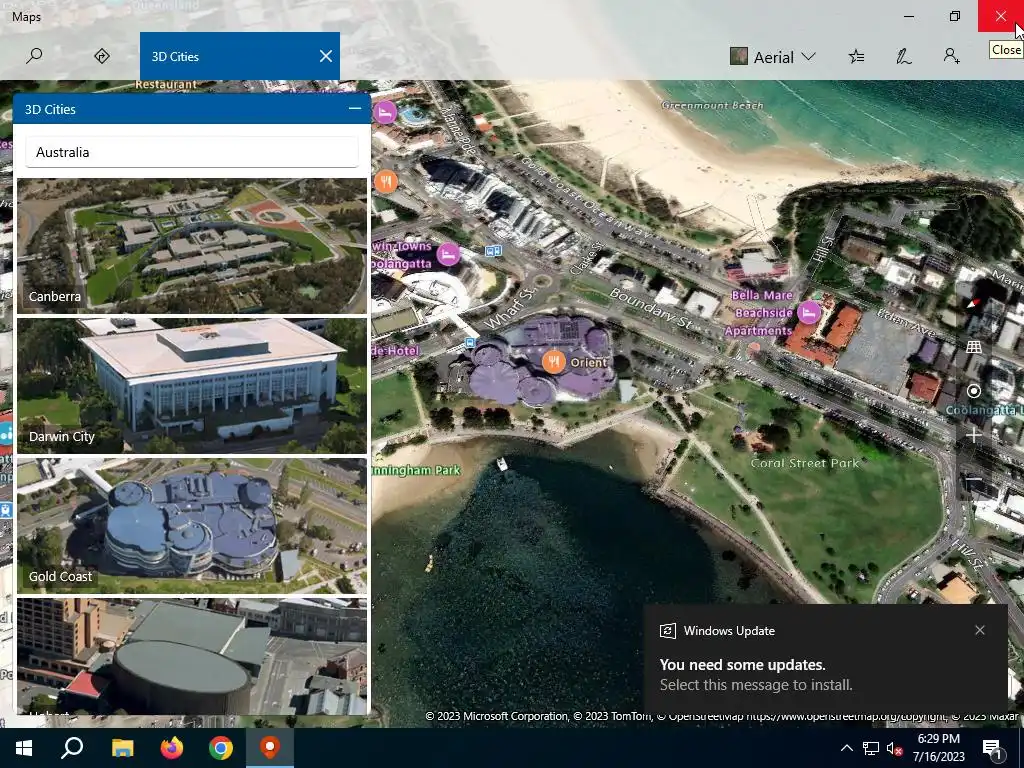Select the Gold Coast 3D thumbnail
1024x768 pixels.
[192, 526]
